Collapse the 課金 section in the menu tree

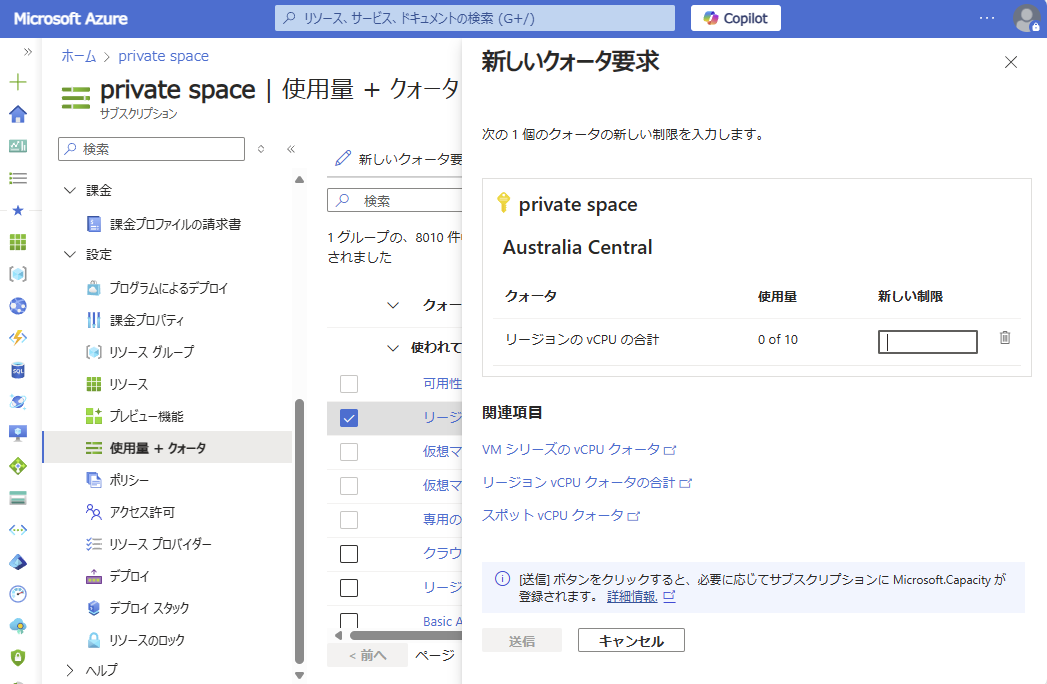(x=68, y=189)
